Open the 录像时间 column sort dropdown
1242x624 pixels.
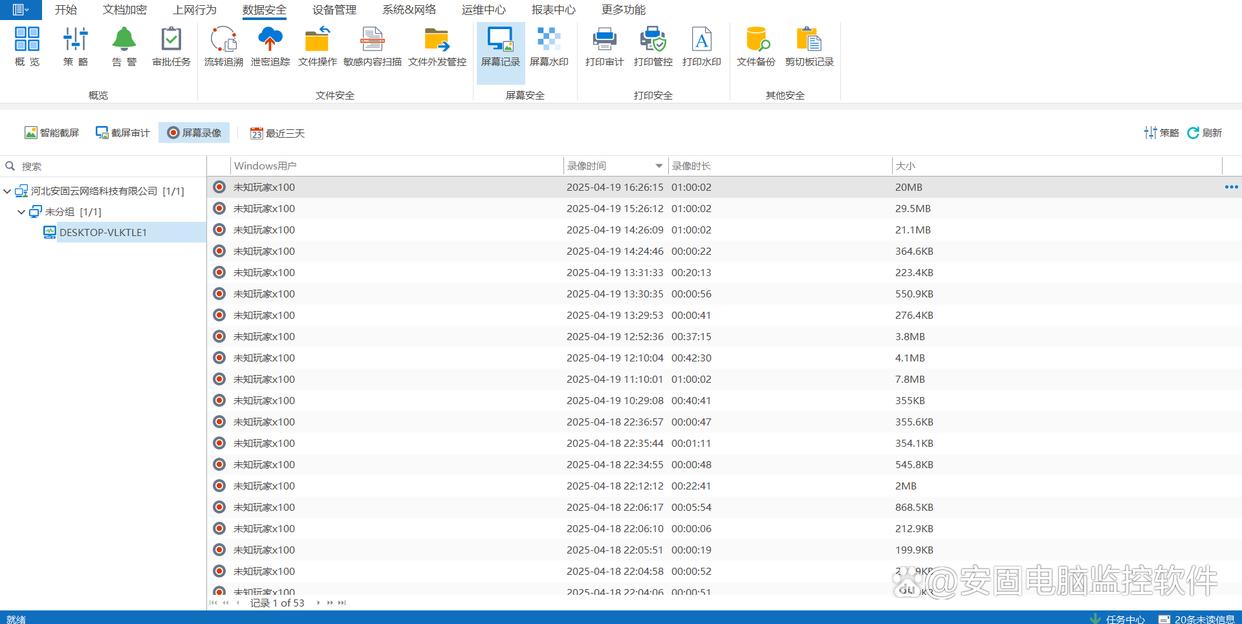(x=659, y=166)
